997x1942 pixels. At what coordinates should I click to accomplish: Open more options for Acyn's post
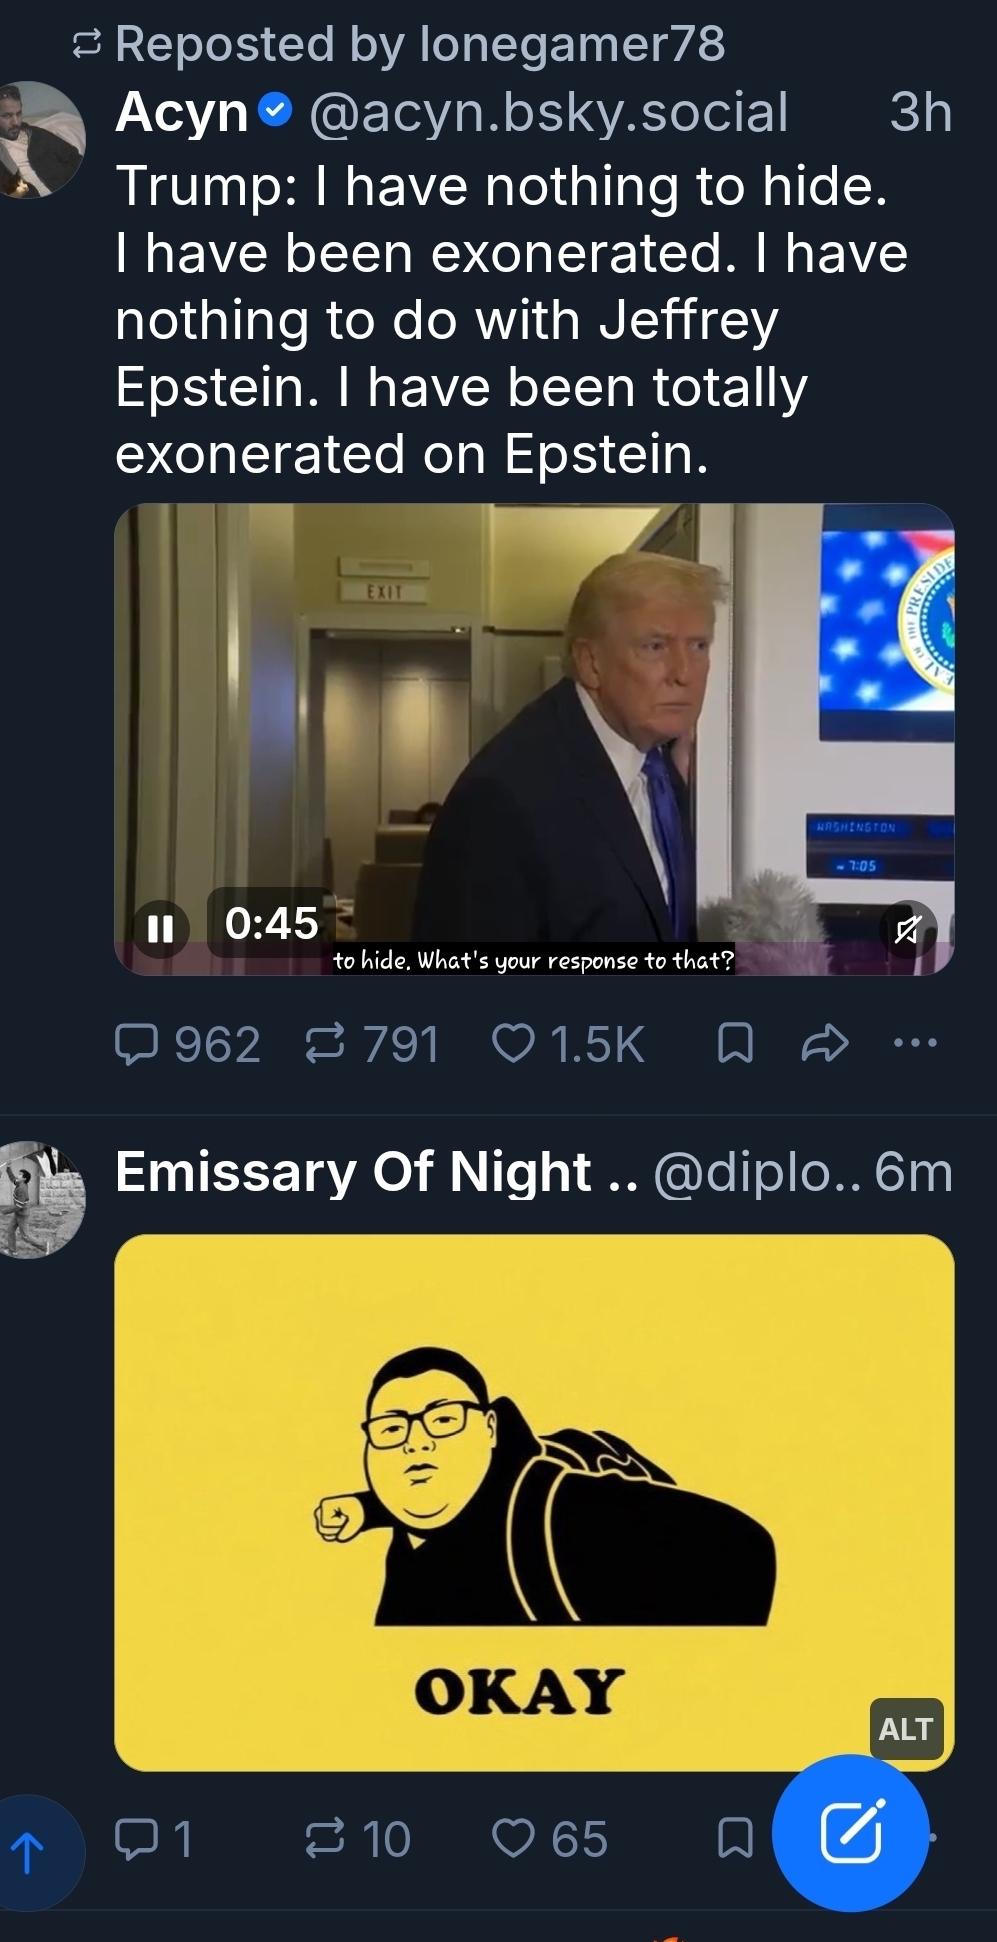click(916, 1045)
